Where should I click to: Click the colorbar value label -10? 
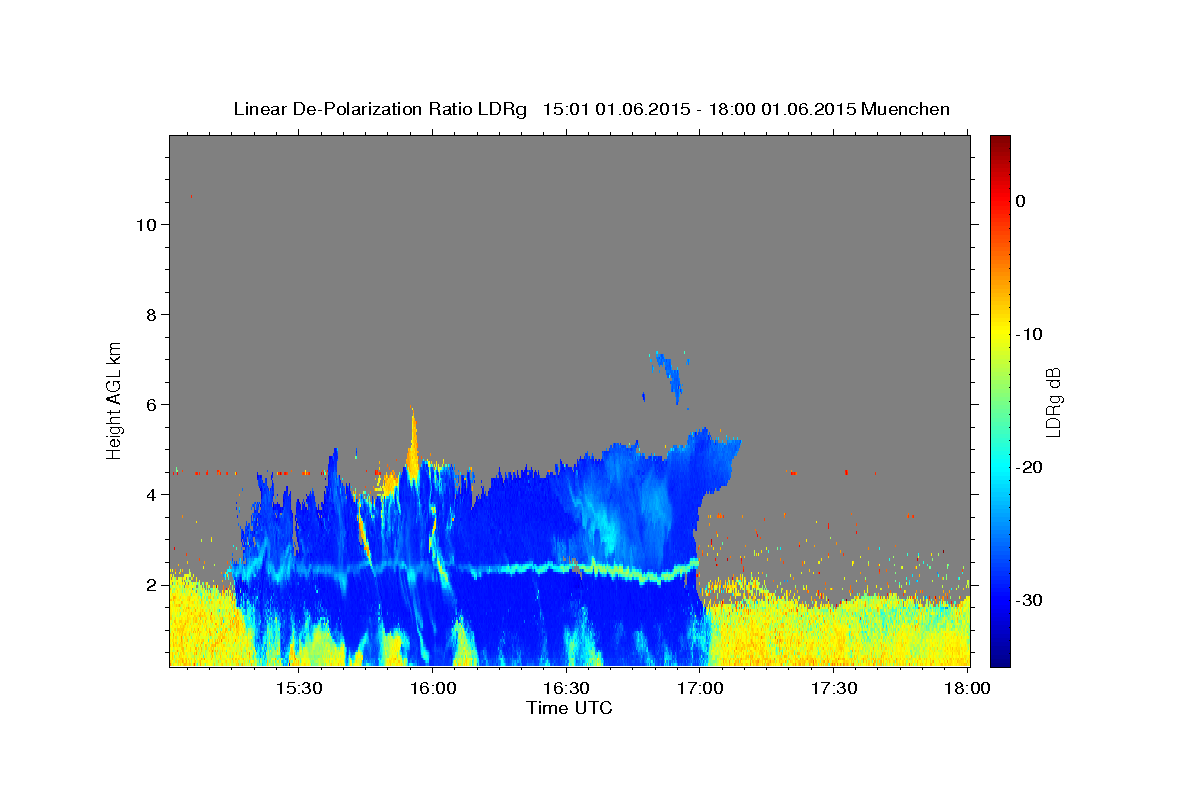pos(1030,334)
